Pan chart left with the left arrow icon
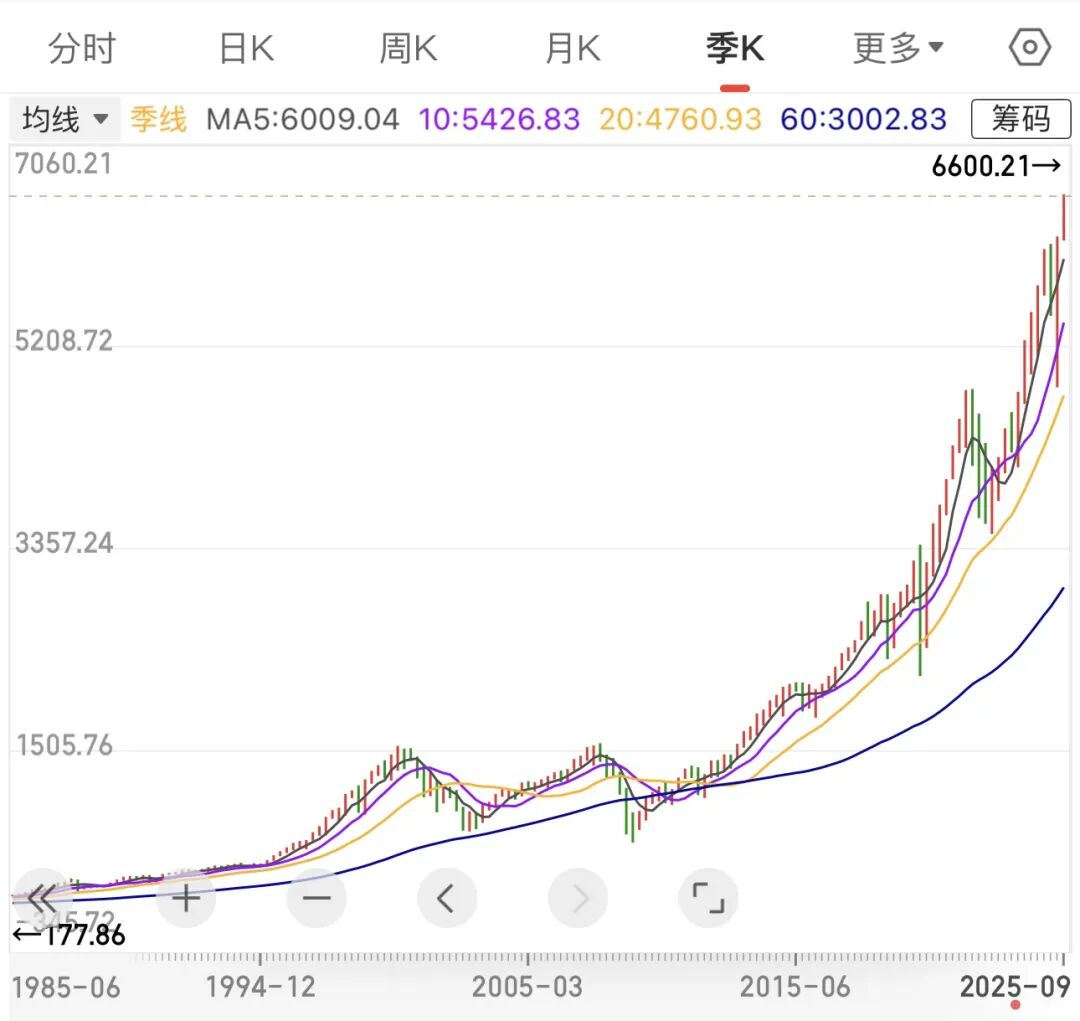The width and height of the screenshot is (1080, 1021). tap(447, 897)
